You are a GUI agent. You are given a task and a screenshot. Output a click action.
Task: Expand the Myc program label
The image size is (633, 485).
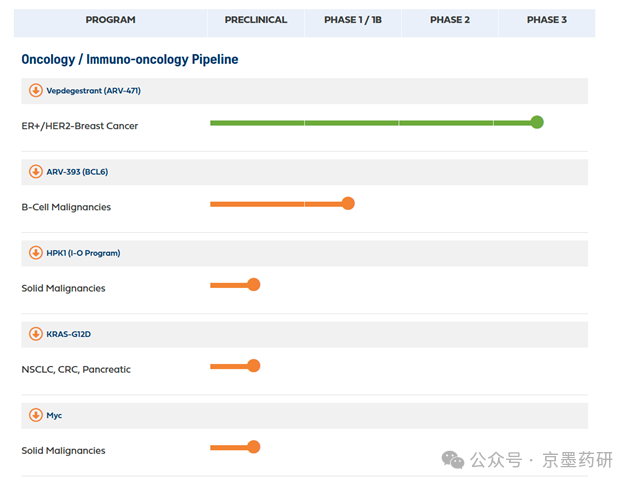[x=54, y=416]
